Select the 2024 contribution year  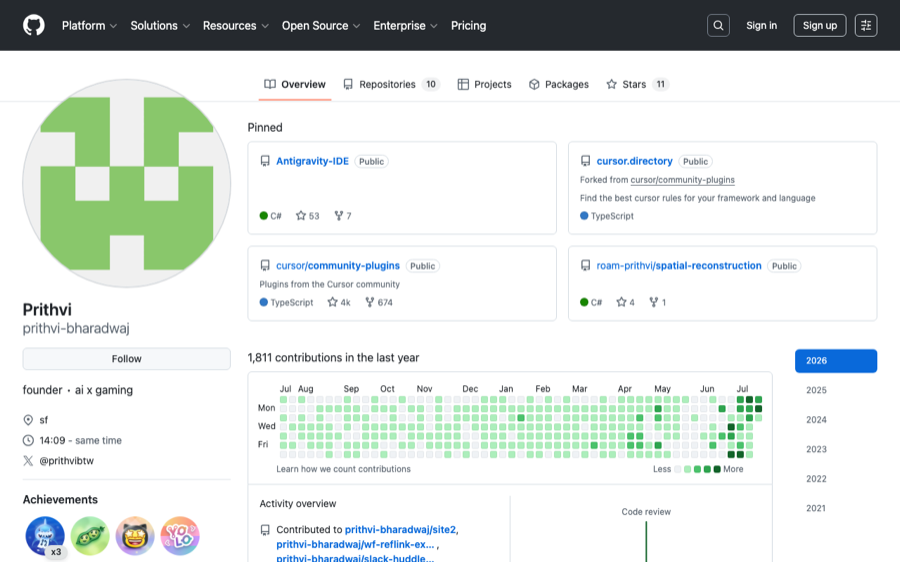tap(836, 420)
